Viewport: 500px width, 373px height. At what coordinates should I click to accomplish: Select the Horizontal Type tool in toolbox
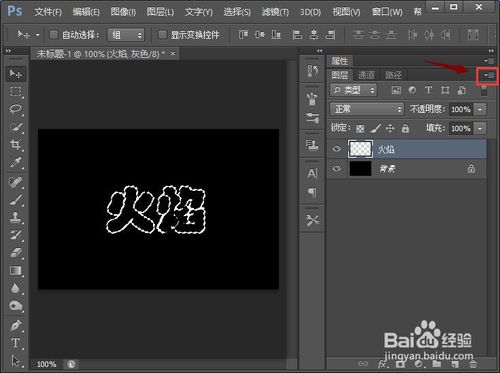coord(15,343)
